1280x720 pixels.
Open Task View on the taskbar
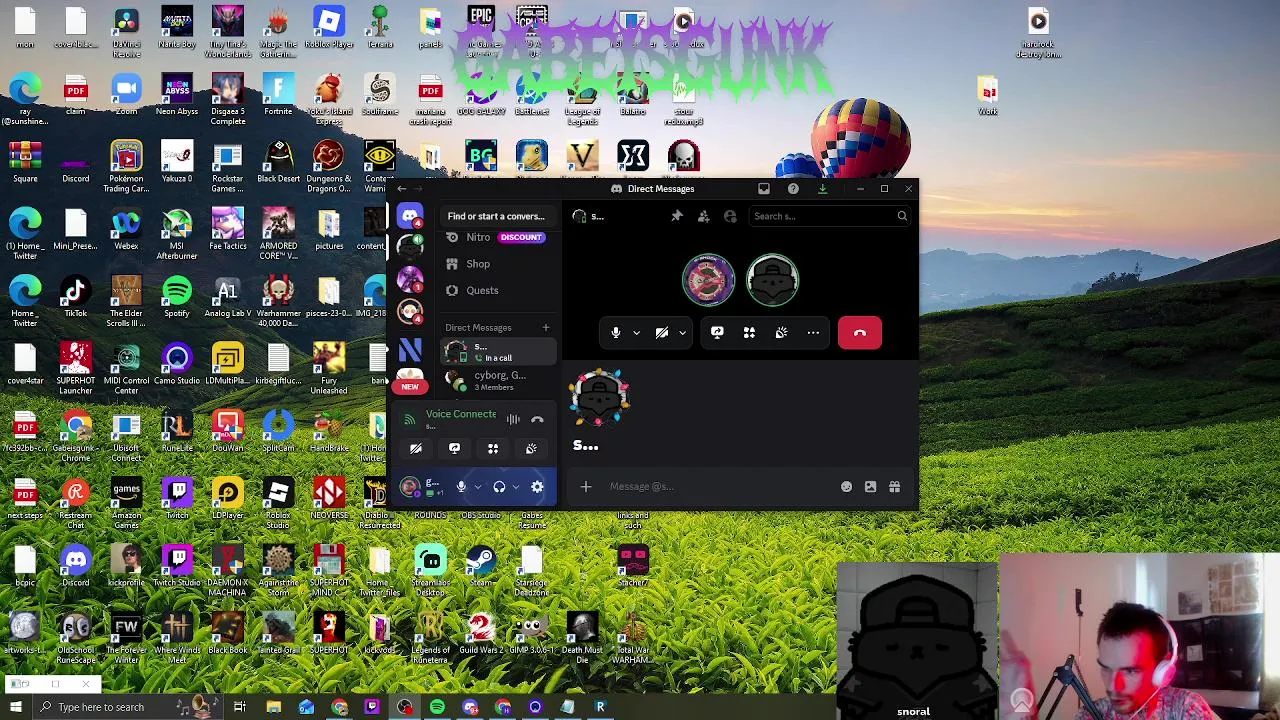240,707
